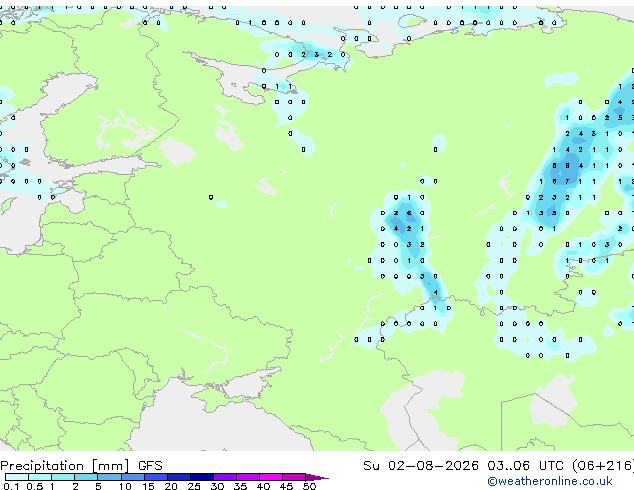Image resolution: width=634 pixels, height=490 pixels.
Task: Pick the 2–5 mm legend swatch
Action: click(86, 477)
